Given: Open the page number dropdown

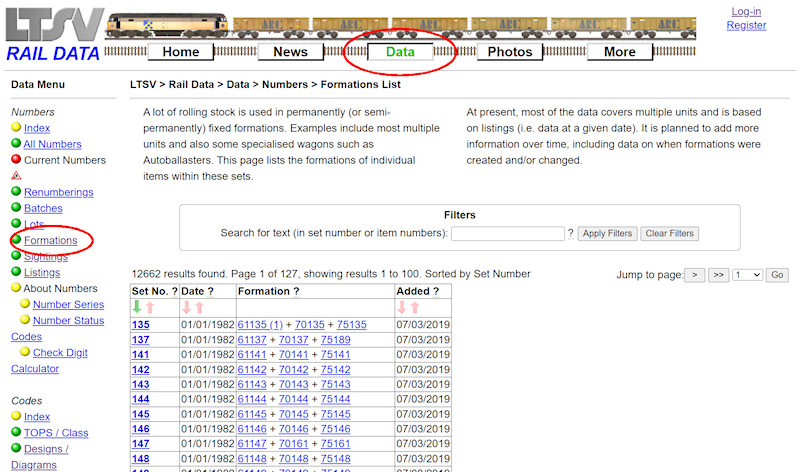Looking at the screenshot, I should pos(748,275).
